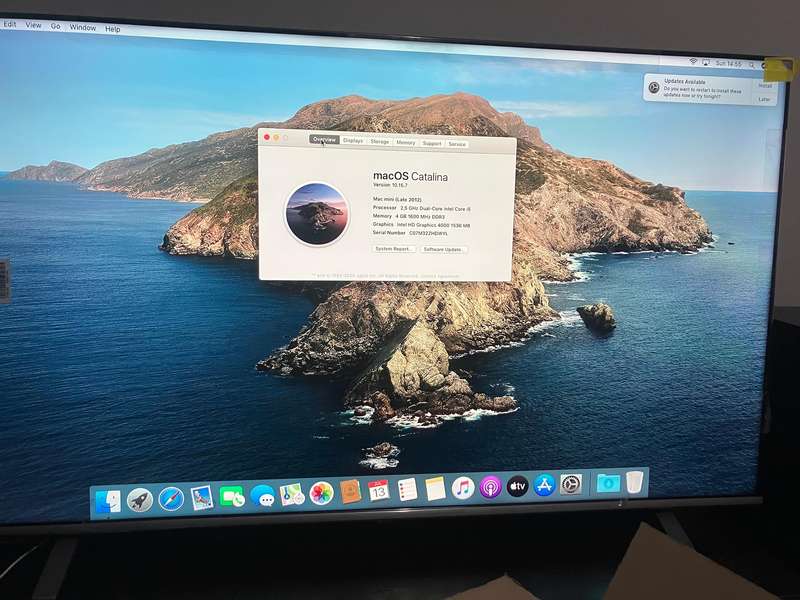This screenshot has height=600, width=800.
Task: Click the Serial Number value
Action: [429, 233]
